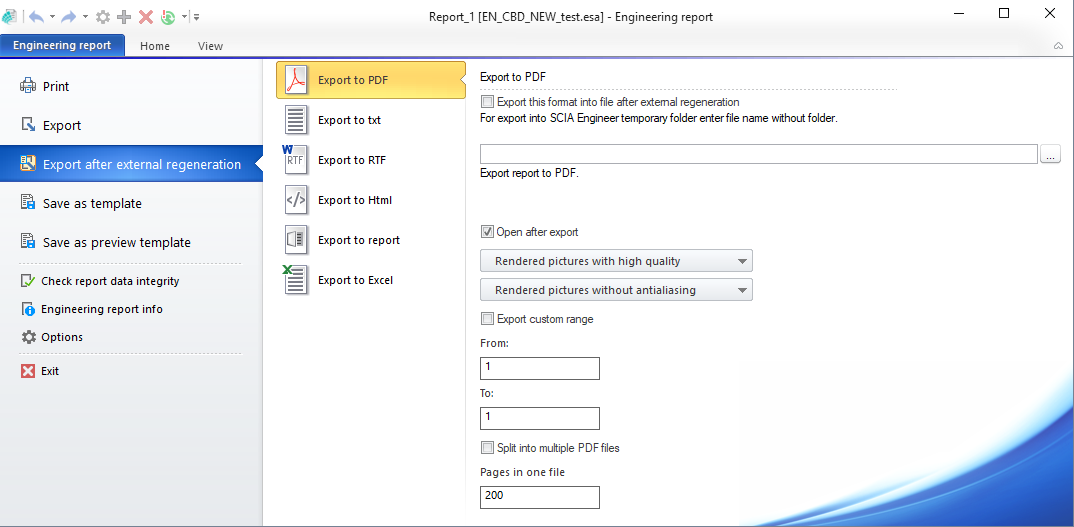The image size is (1074, 527).
Task: Select Export to PDF format
Action: tap(370, 80)
